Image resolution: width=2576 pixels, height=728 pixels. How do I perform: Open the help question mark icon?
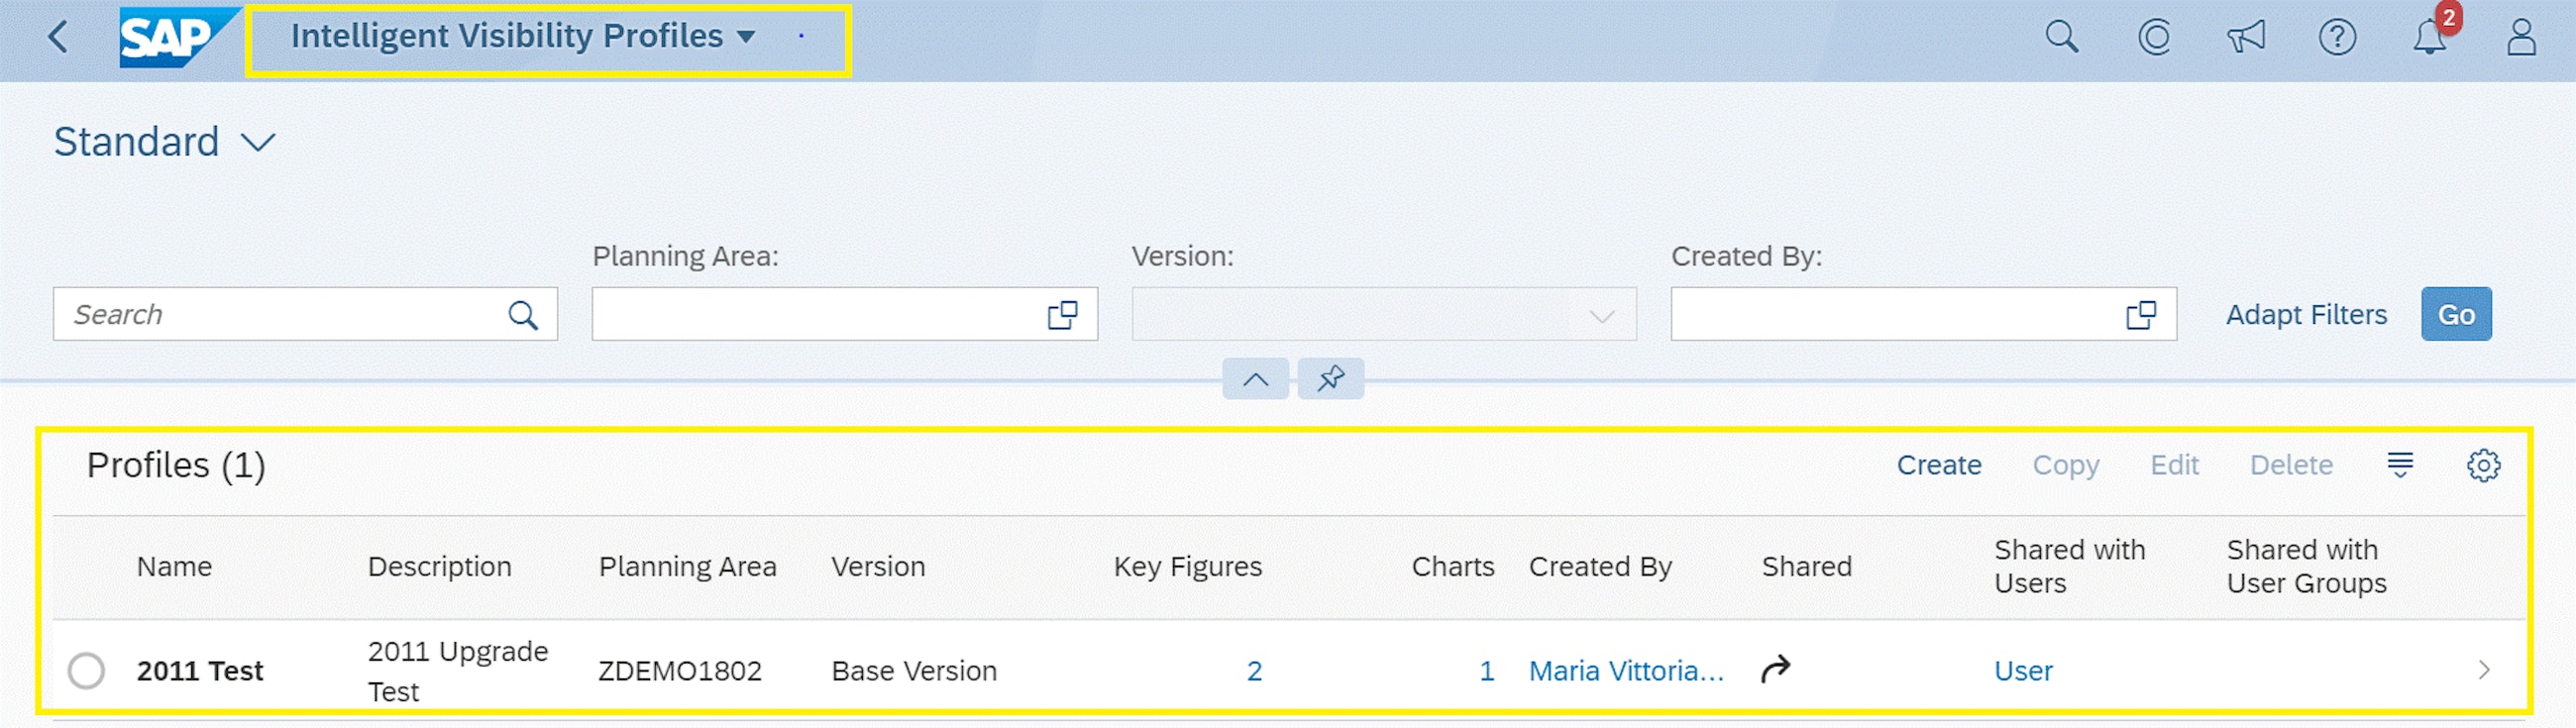tap(2336, 38)
